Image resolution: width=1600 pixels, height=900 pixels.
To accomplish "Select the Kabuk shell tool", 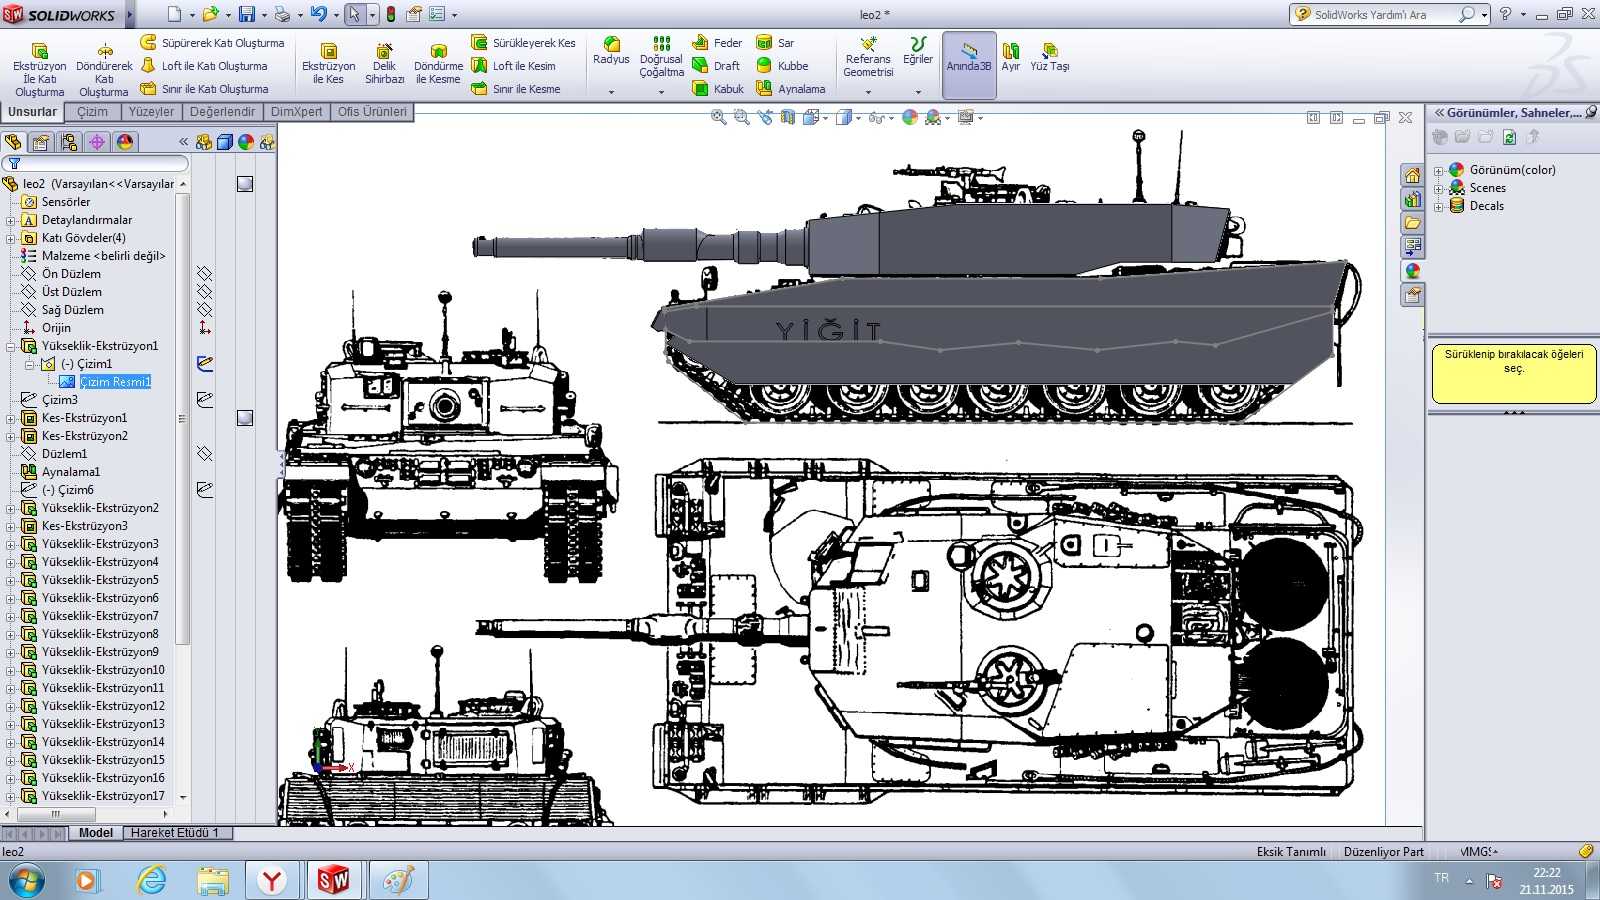I will pos(718,89).
